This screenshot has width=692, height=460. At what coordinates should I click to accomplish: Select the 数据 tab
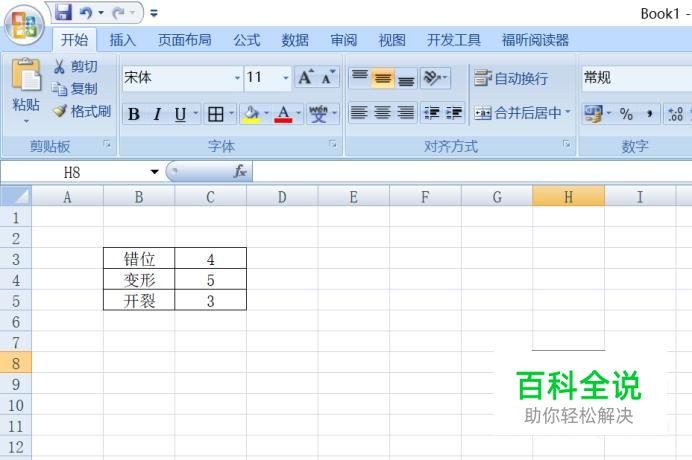(295, 40)
